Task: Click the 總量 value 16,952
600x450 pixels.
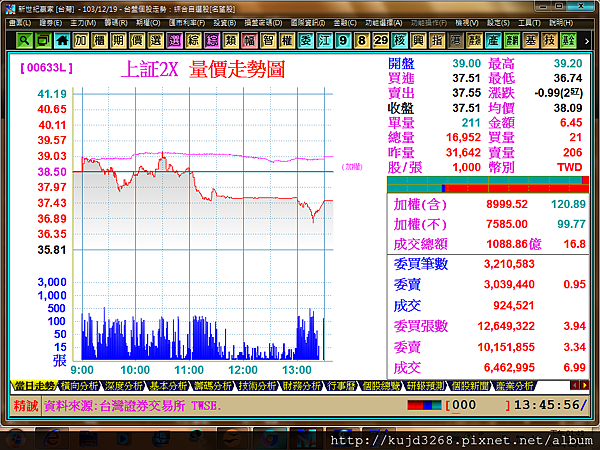Action: [x=463, y=137]
